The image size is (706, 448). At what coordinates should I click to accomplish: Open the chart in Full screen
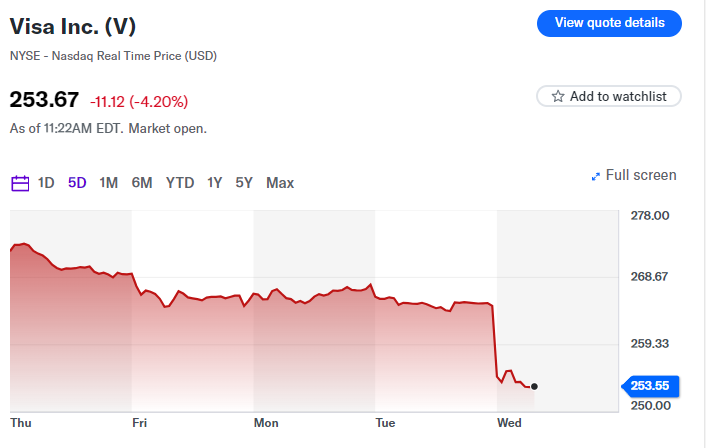[x=640, y=176]
